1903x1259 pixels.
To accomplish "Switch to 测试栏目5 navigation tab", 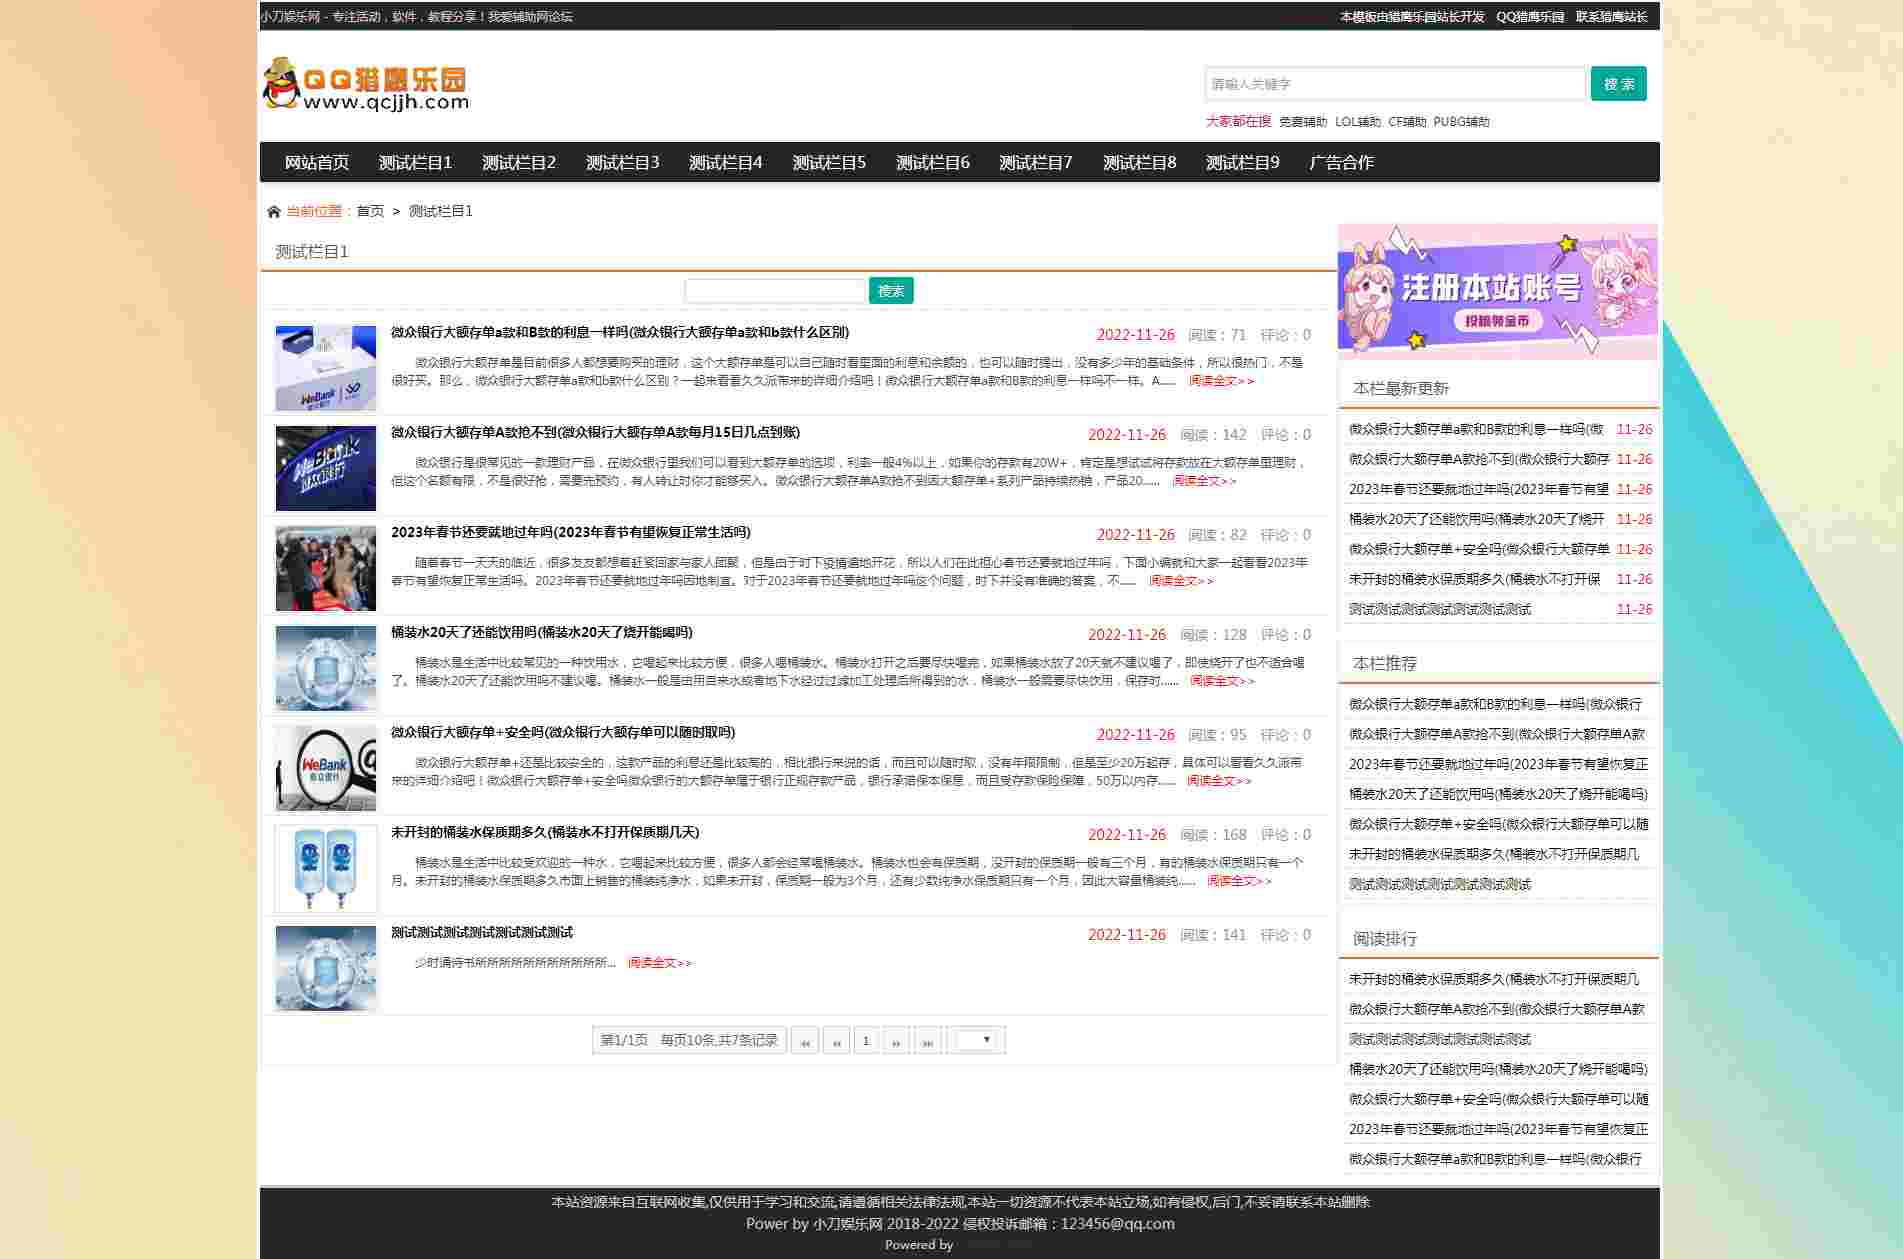I will pos(829,162).
